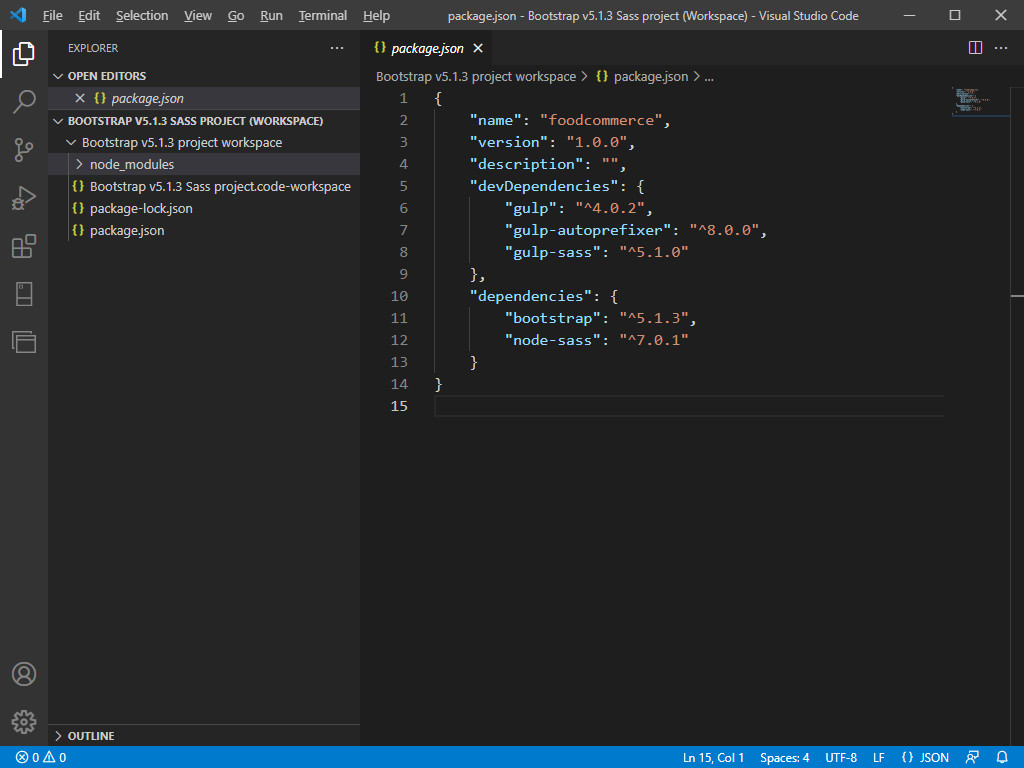Click the JSON braces icon in breadcrumb
Image resolution: width=1024 pixels, height=768 pixels.
pyautogui.click(x=602, y=76)
